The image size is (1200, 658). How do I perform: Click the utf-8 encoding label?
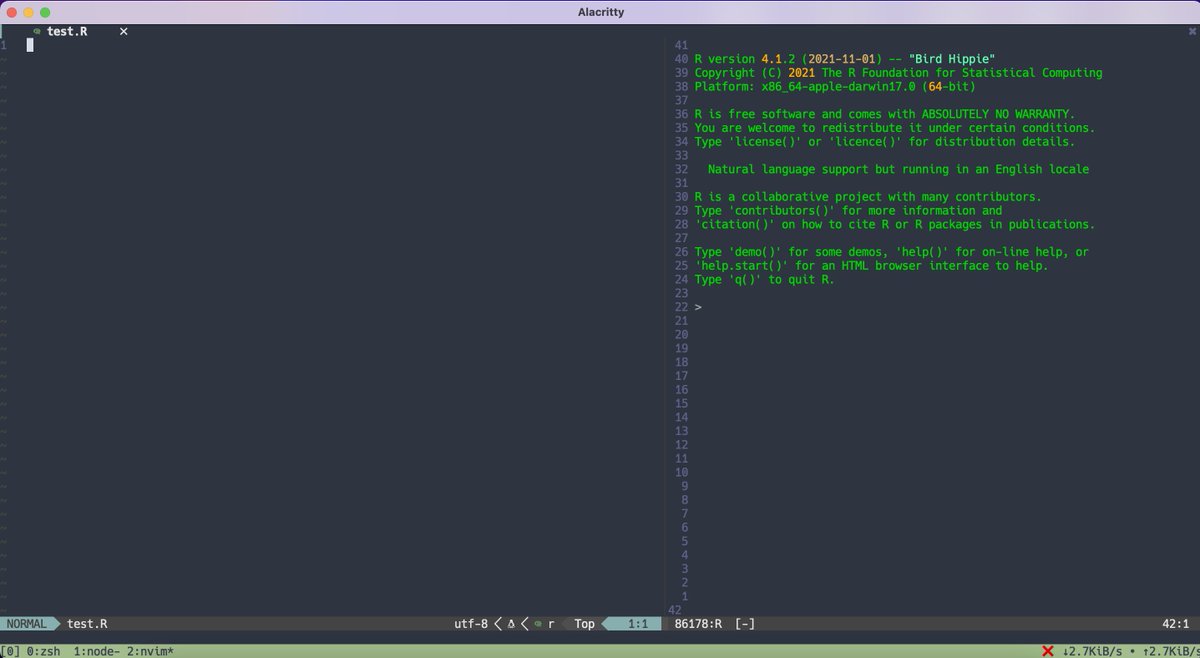[x=471, y=624]
